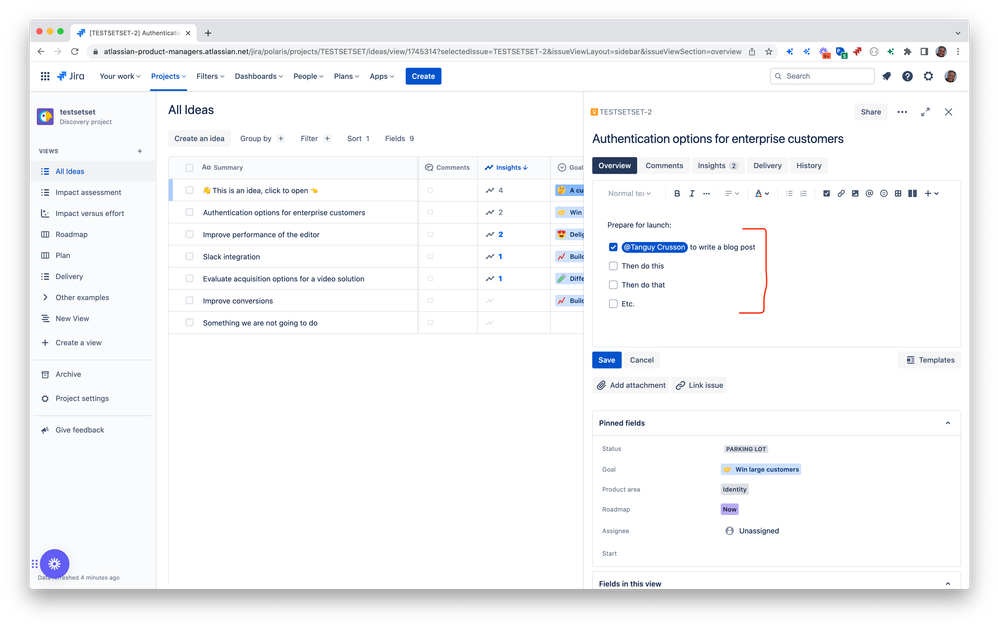Screen dimensions: 999x628
Task: Collapse the Pinned fields section
Action: coord(947,424)
